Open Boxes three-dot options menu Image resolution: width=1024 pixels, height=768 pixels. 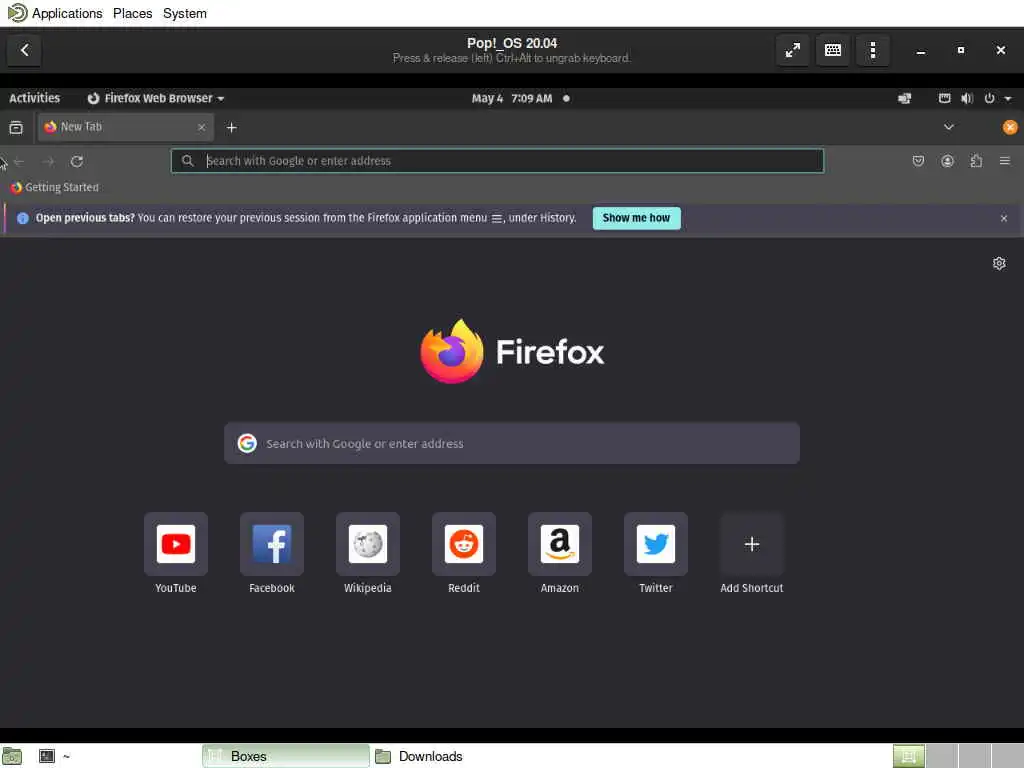pos(873,50)
